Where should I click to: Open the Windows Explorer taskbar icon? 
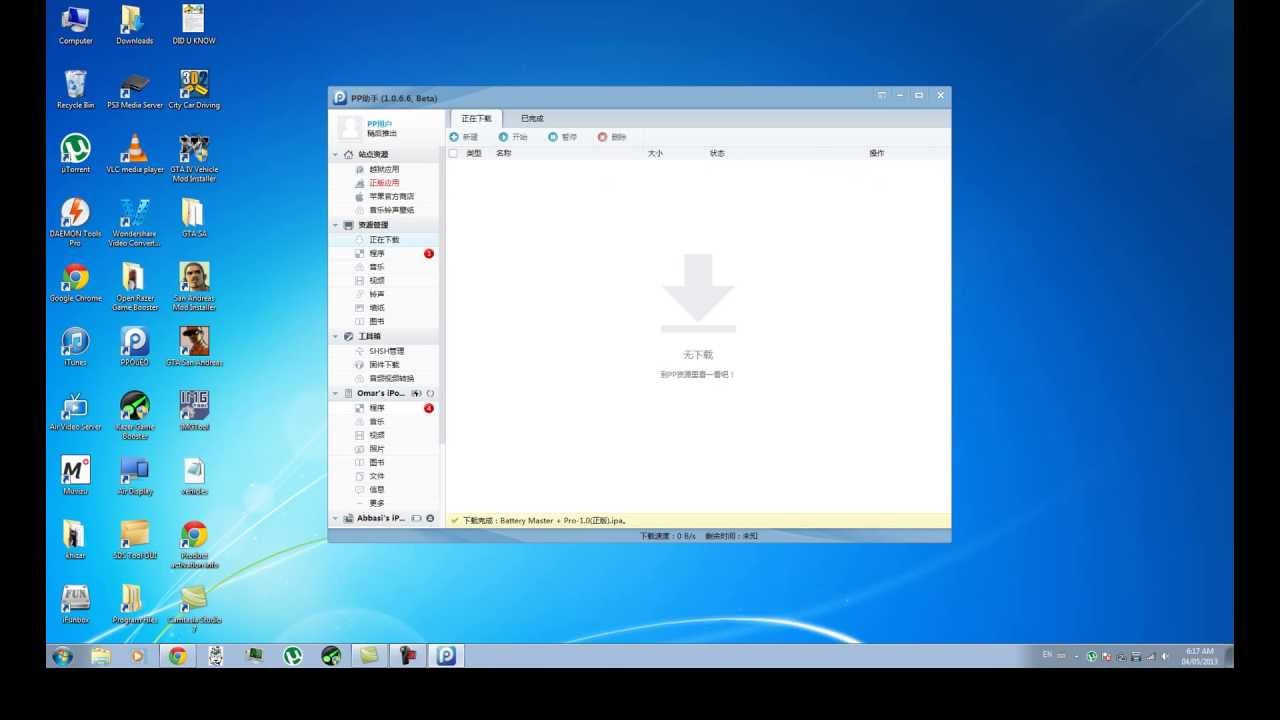click(101, 656)
